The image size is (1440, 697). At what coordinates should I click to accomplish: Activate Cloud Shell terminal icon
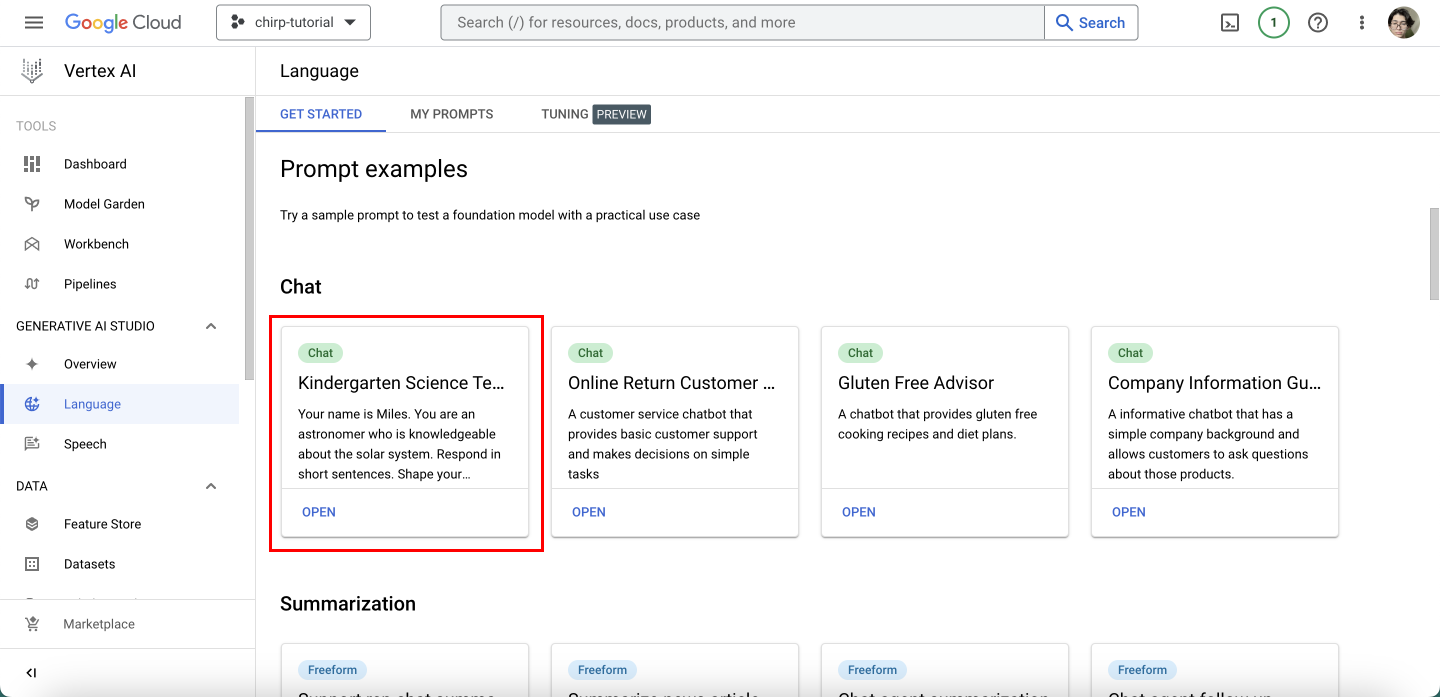pos(1230,23)
